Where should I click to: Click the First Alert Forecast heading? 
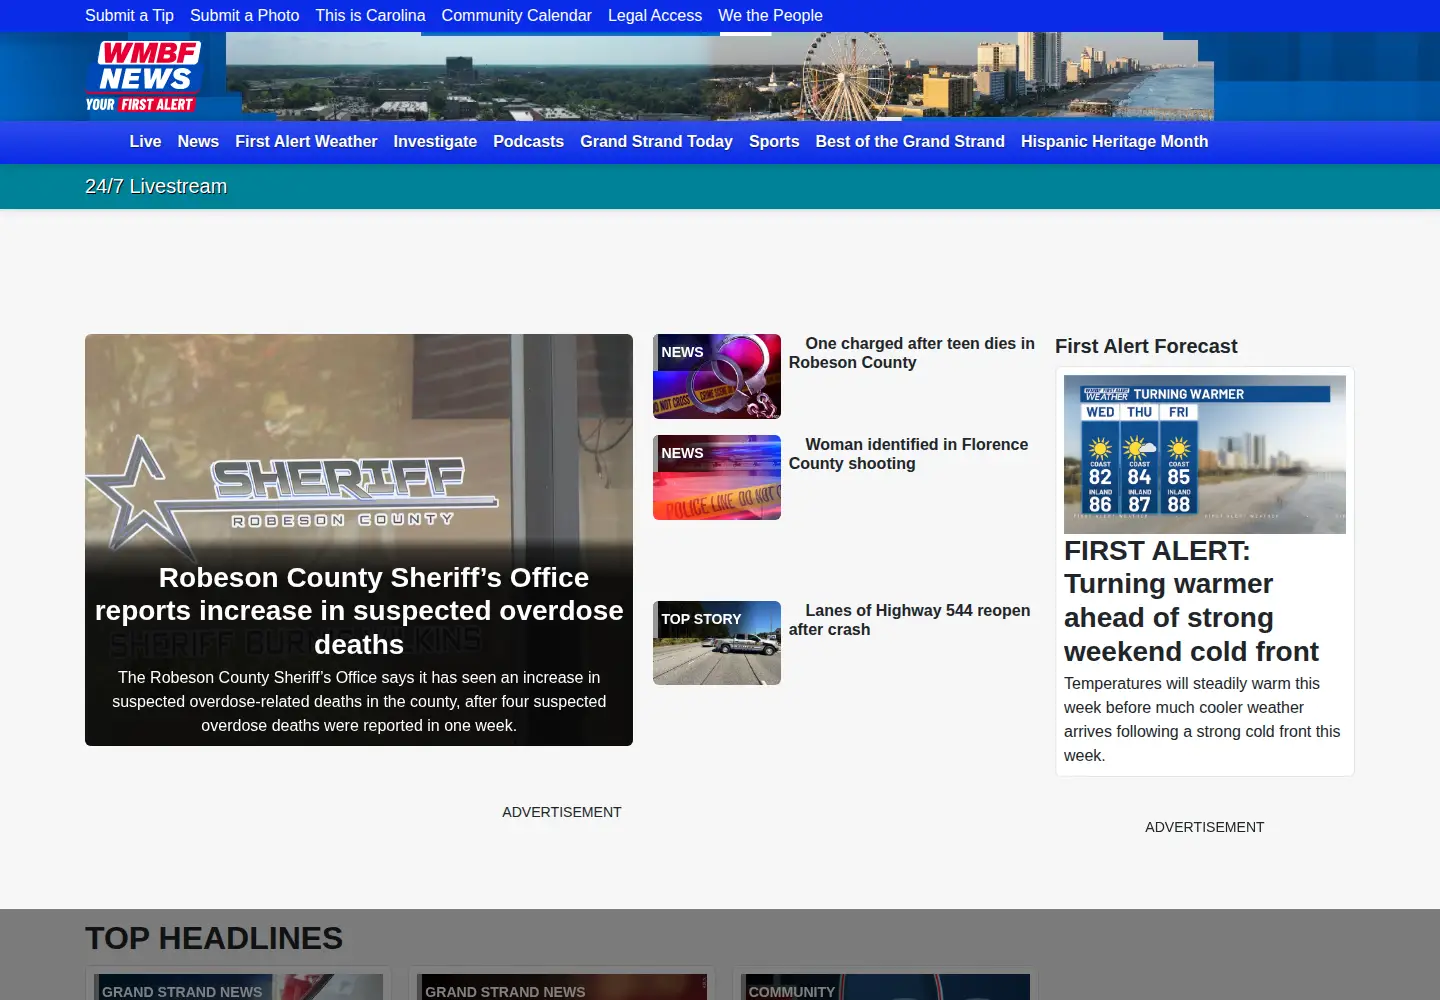tap(1146, 346)
